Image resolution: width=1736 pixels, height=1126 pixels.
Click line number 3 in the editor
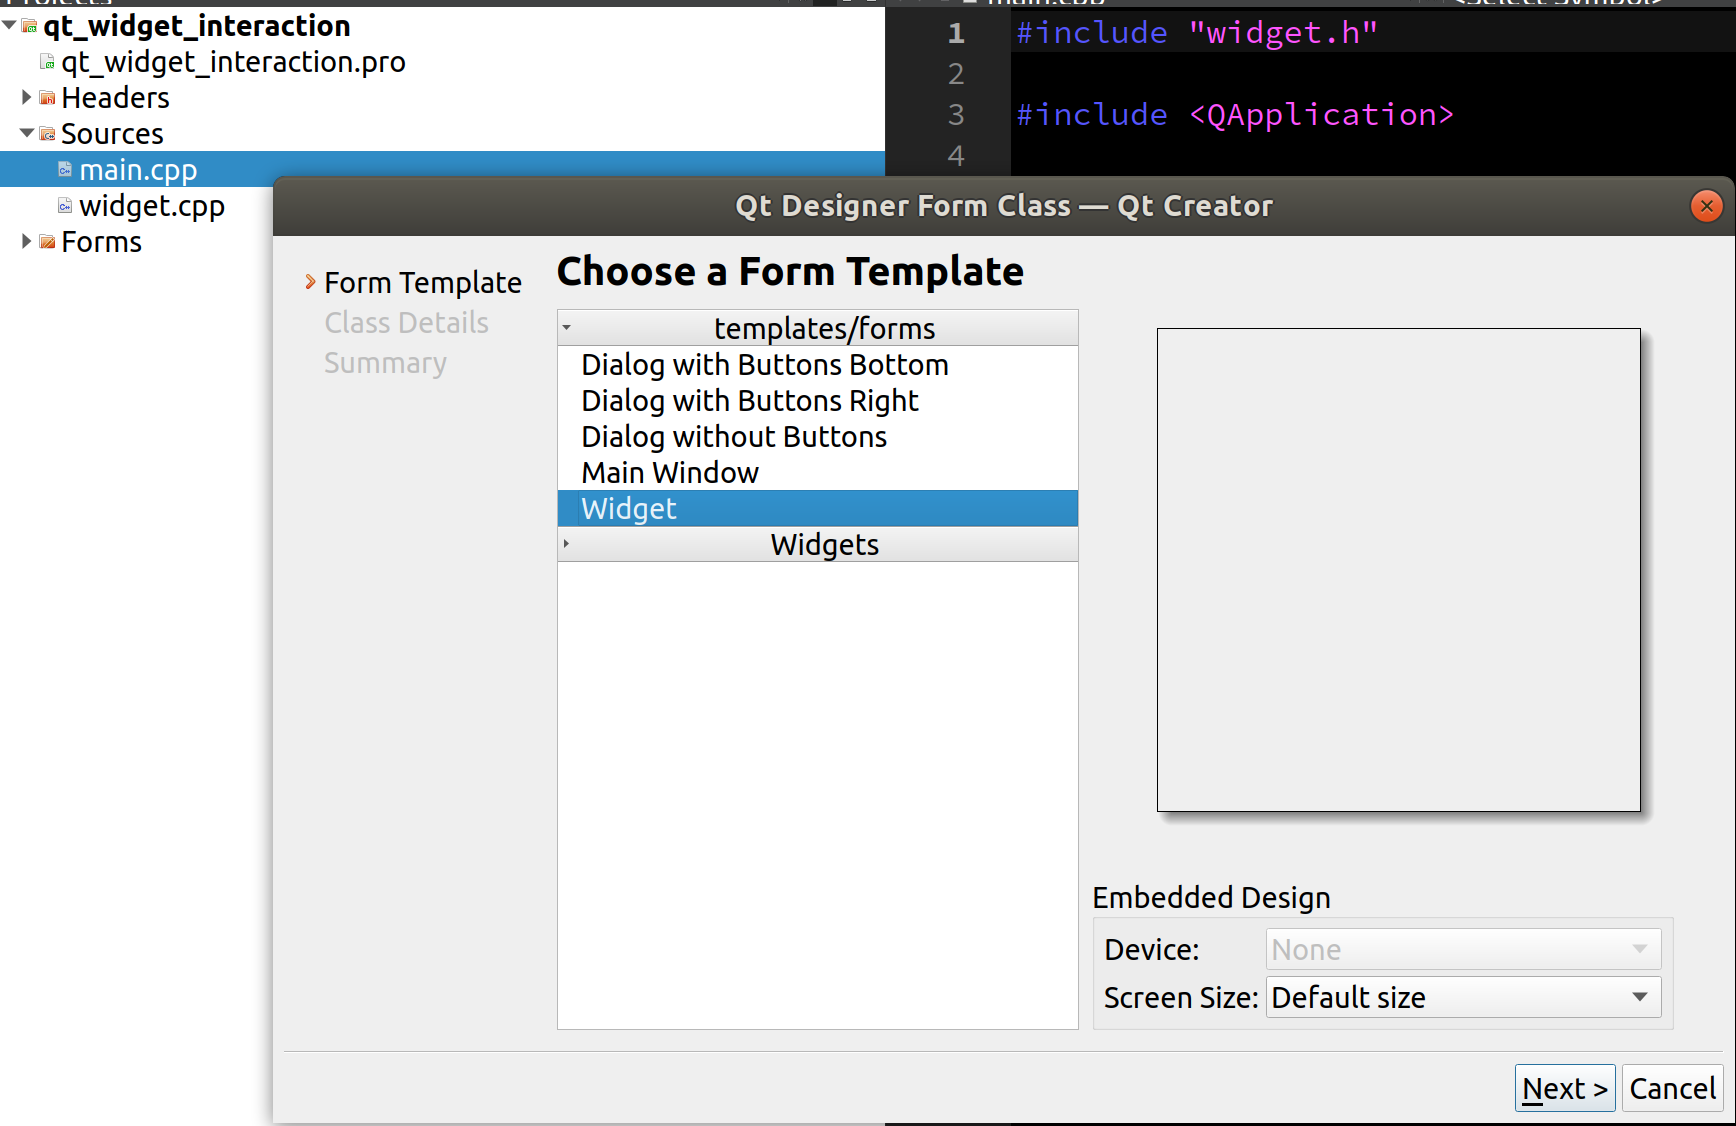[x=956, y=115]
